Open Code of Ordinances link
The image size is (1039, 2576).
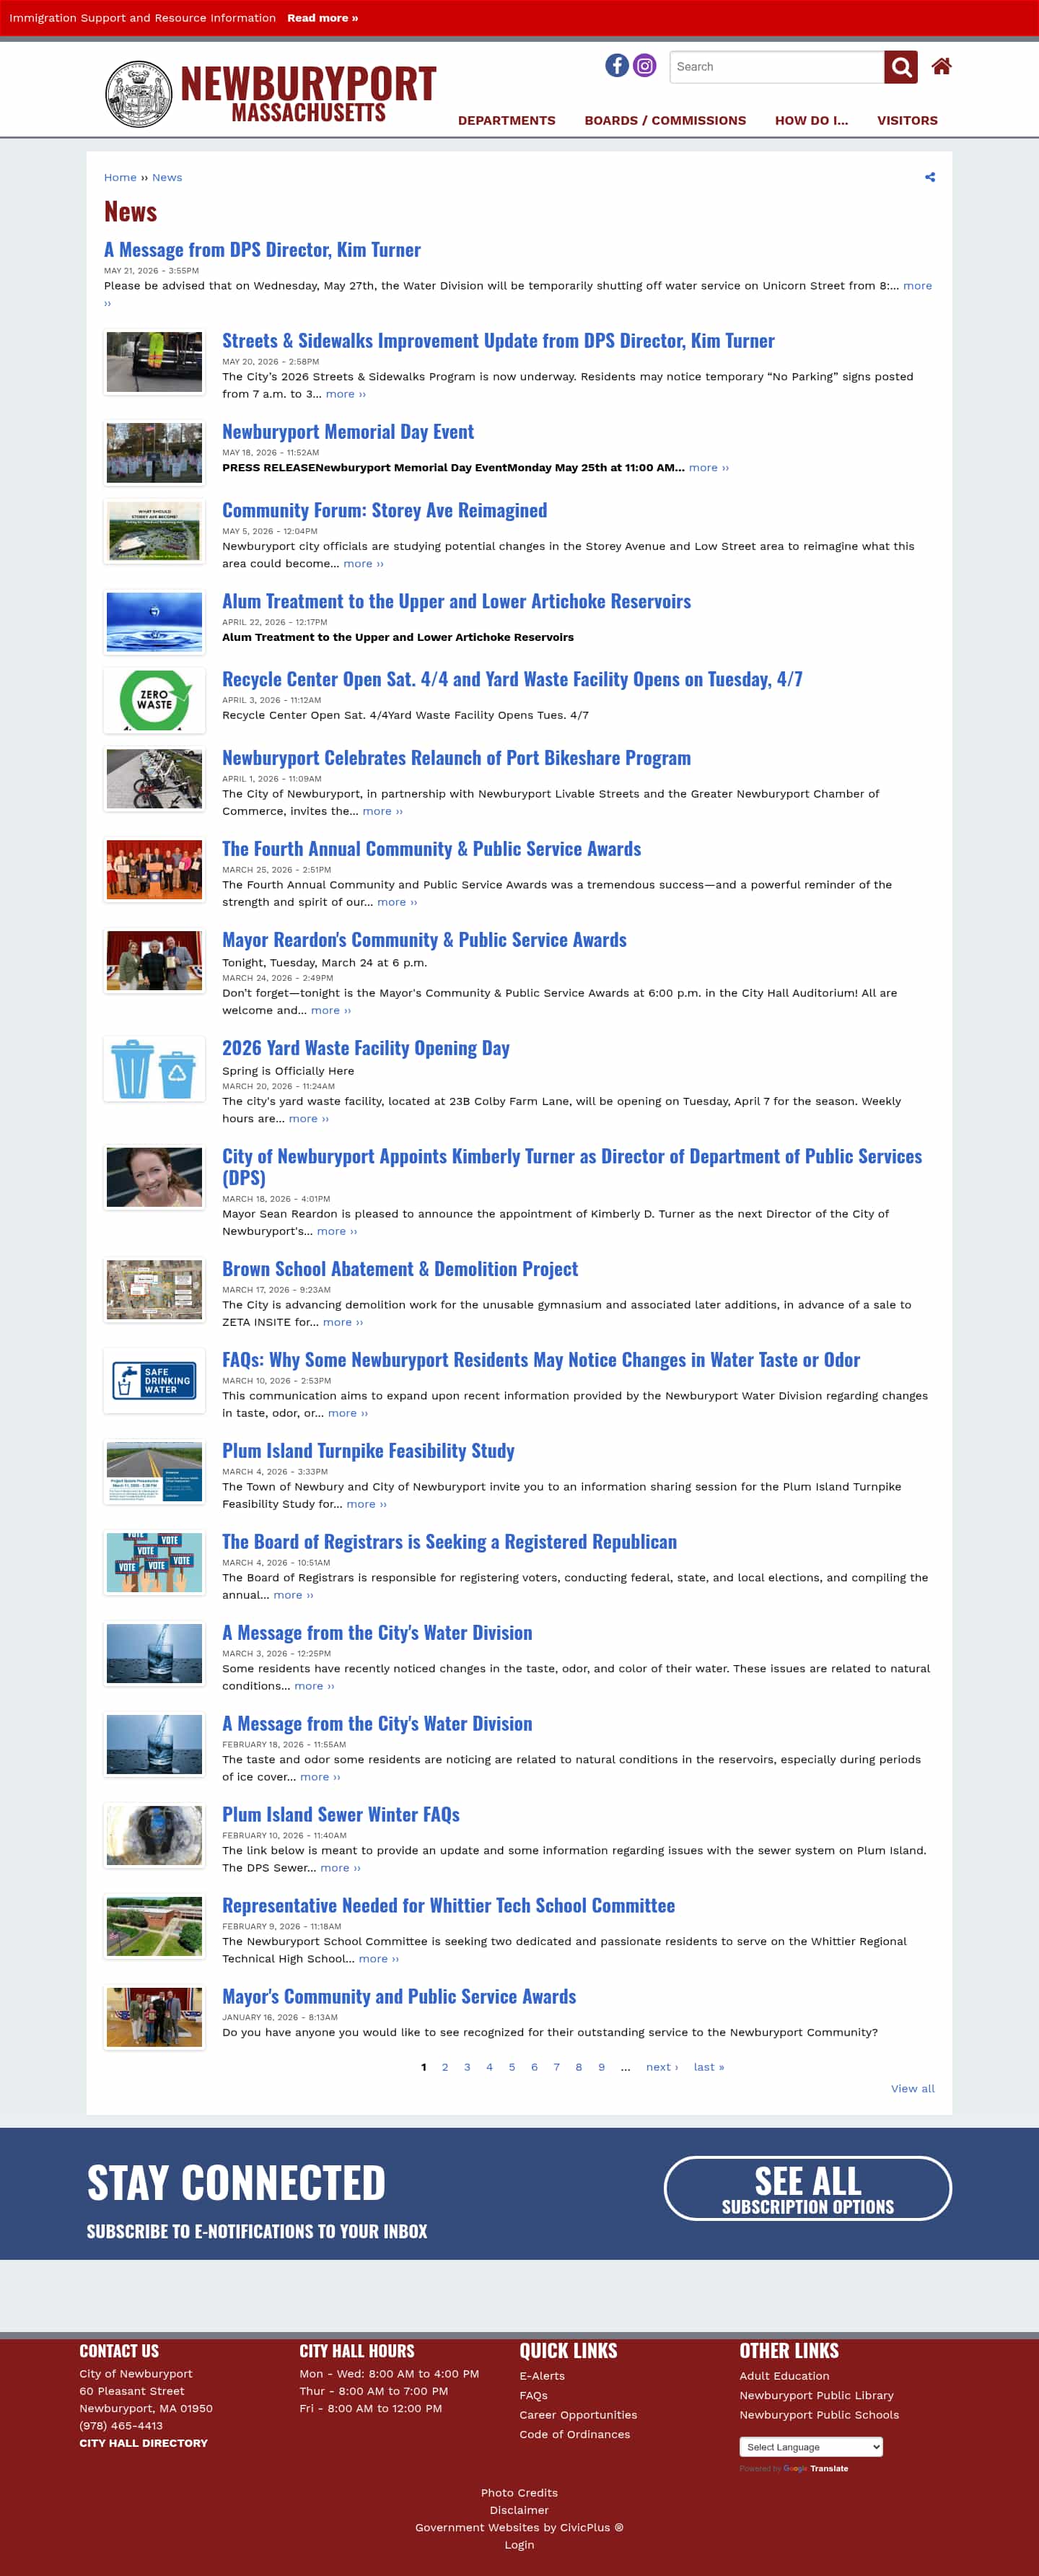(x=575, y=2434)
